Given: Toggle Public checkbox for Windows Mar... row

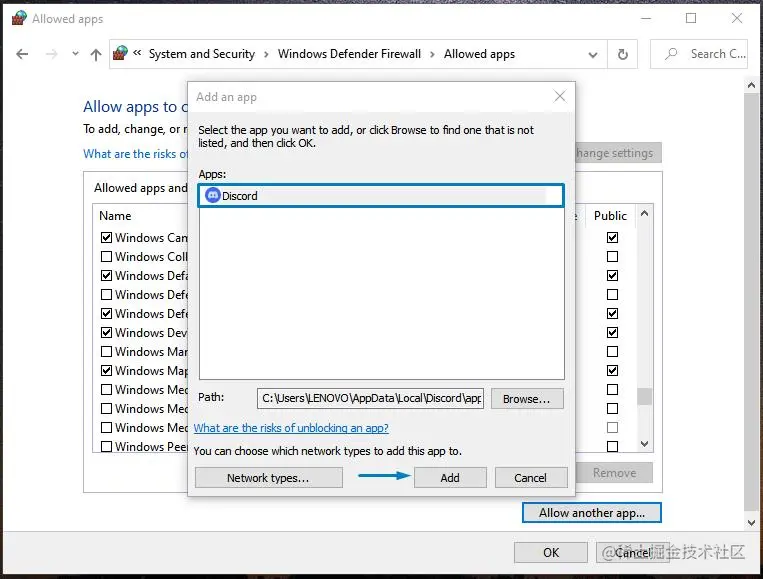Looking at the screenshot, I should pos(612,351).
